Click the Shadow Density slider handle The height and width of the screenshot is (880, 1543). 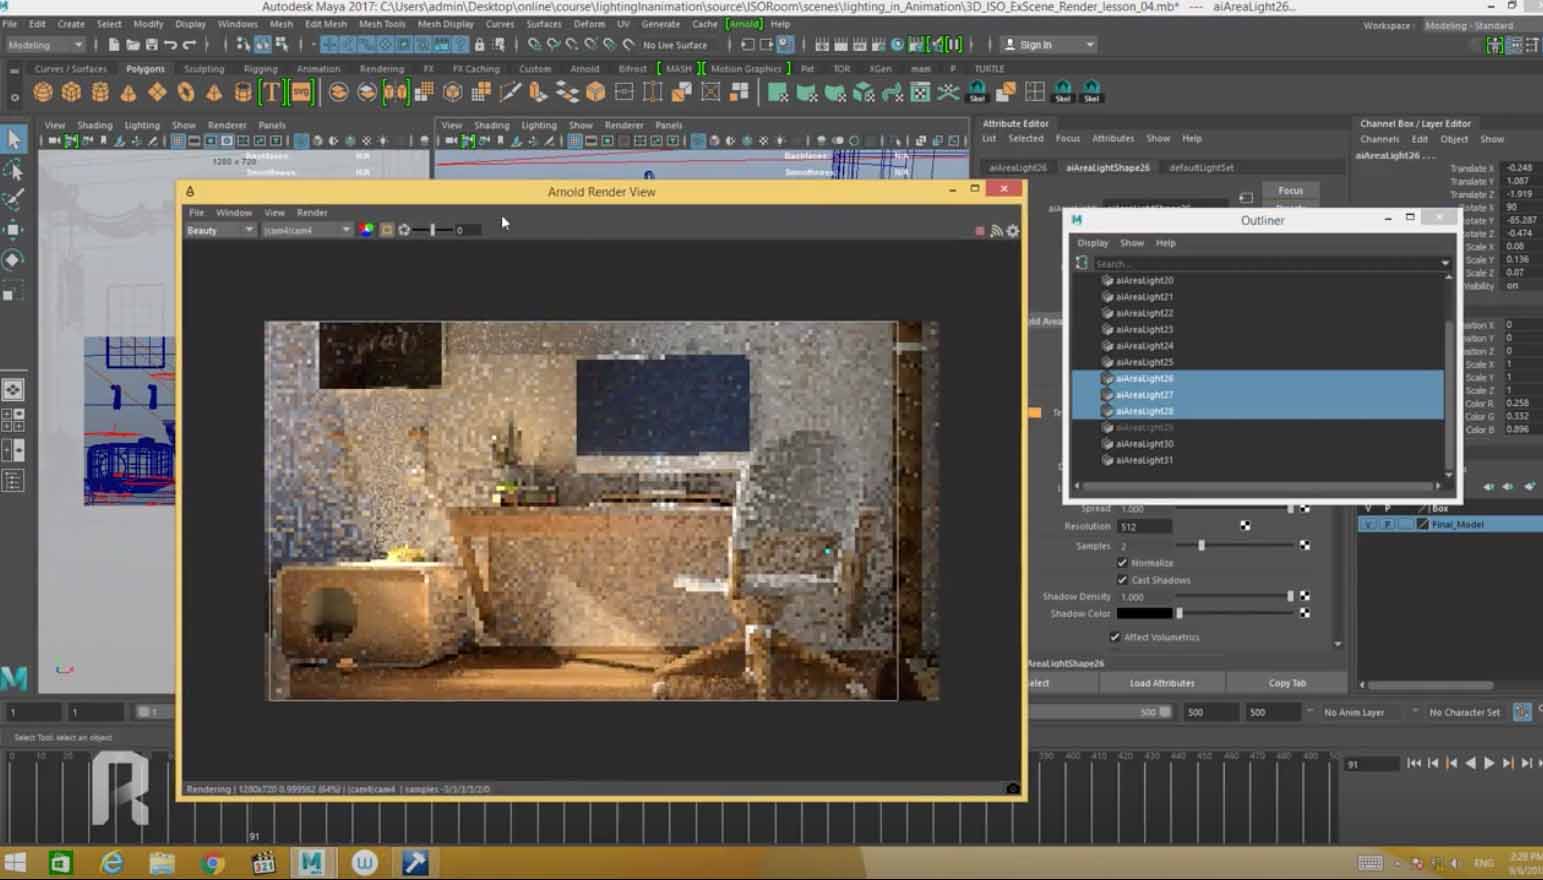tap(1290, 596)
